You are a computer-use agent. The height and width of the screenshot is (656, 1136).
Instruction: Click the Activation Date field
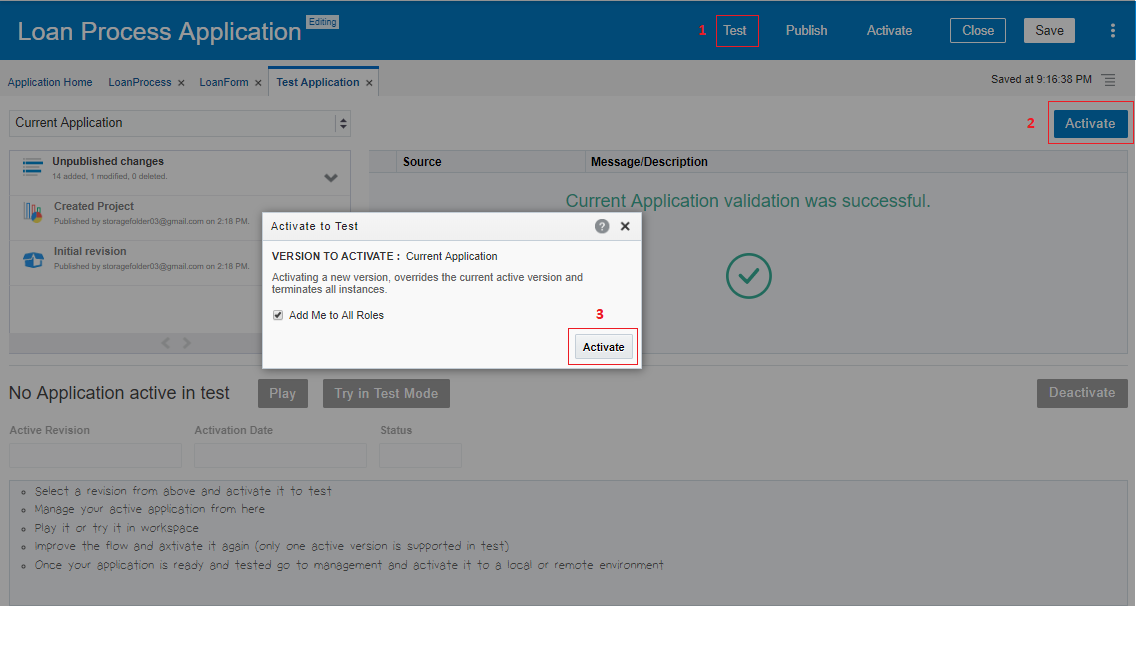(280, 455)
